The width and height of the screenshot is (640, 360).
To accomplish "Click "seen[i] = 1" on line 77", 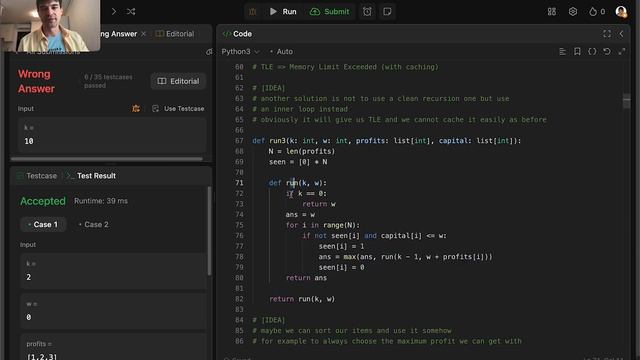I will tap(341, 247).
